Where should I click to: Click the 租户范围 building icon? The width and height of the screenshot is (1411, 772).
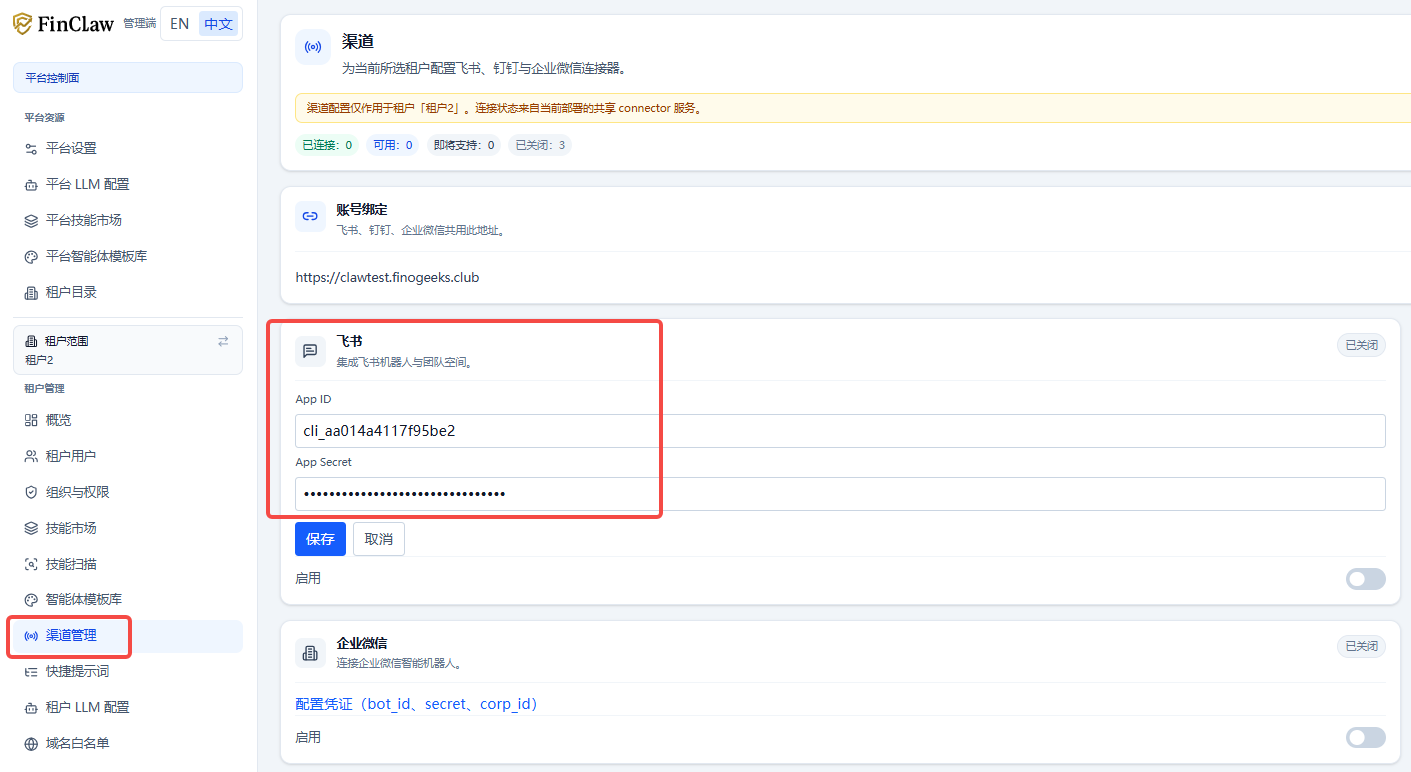click(x=31, y=341)
